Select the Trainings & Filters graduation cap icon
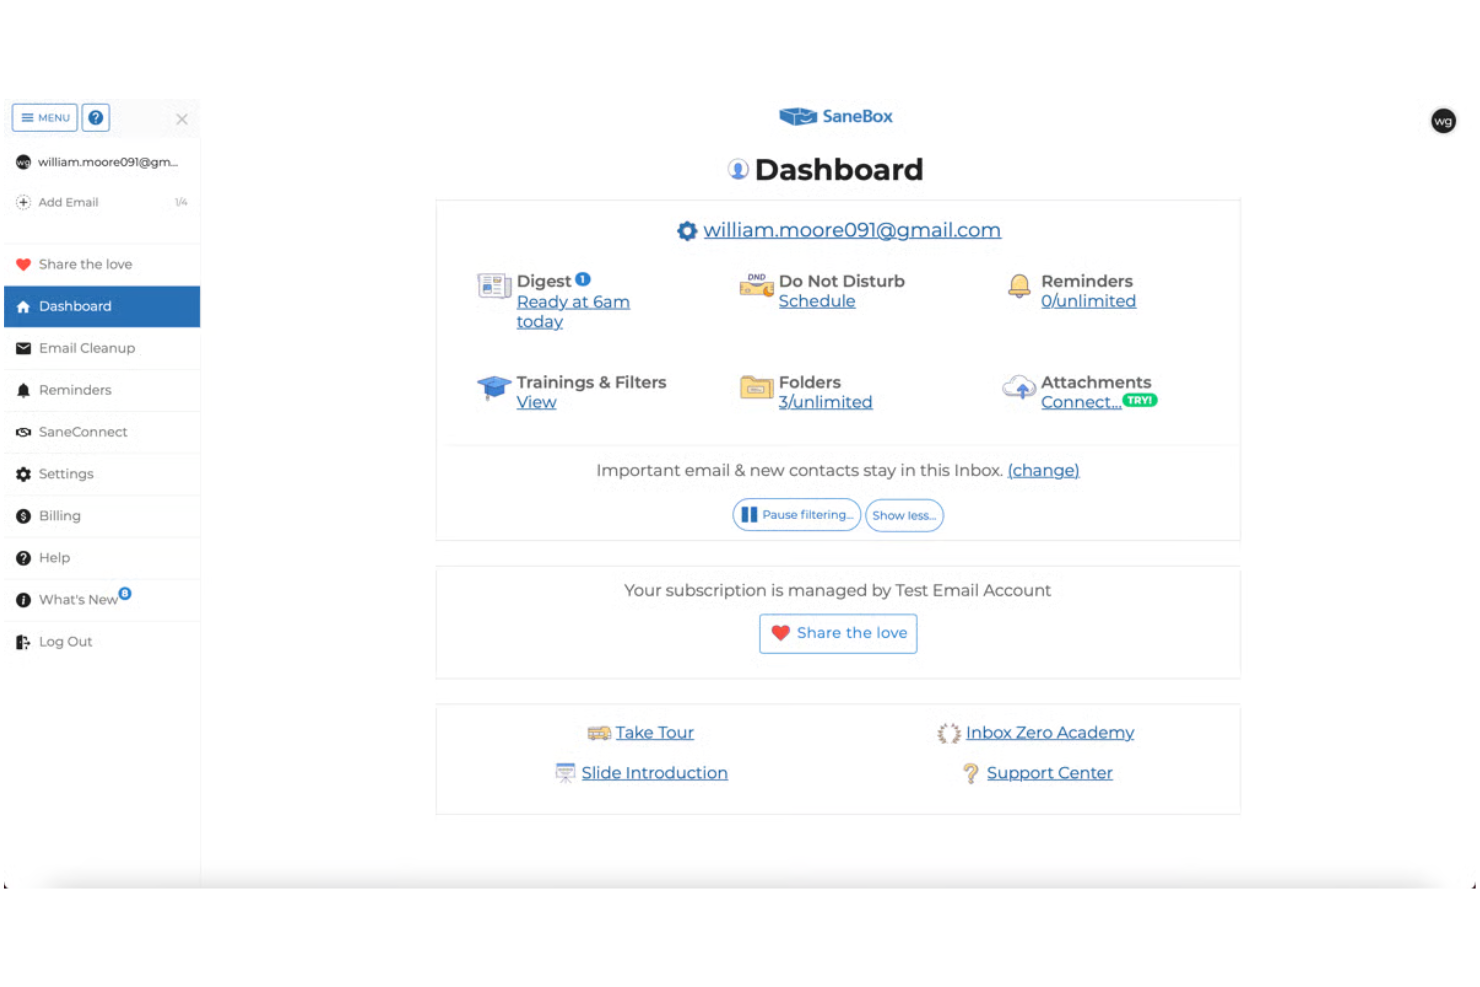Viewport: 1480px width, 987px height. (494, 388)
